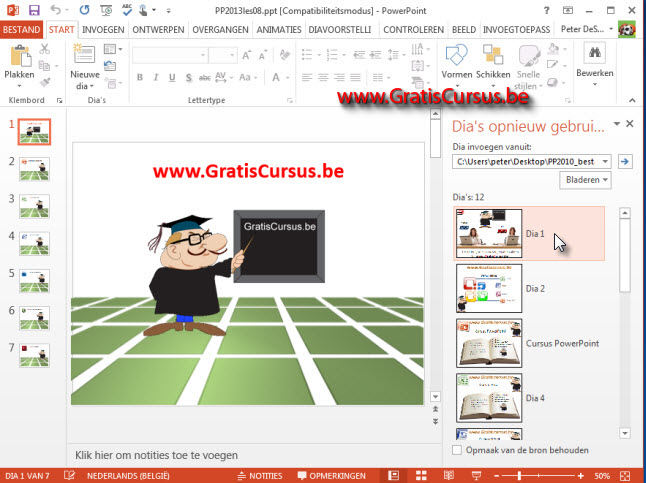Toggle strikethrough abc button
Image resolution: width=646 pixels, height=483 pixels.
coord(204,77)
